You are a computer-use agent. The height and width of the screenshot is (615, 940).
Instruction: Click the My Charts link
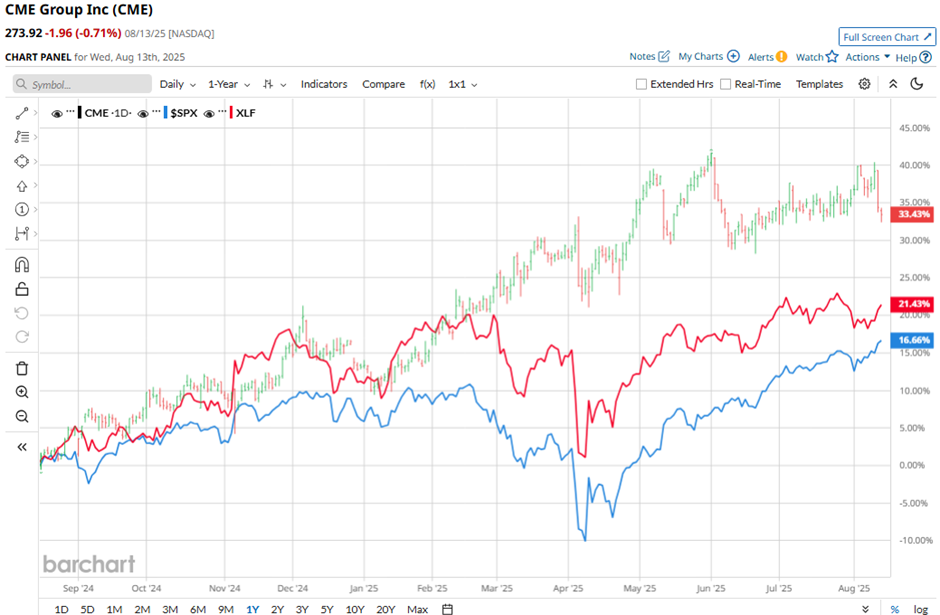(x=700, y=56)
